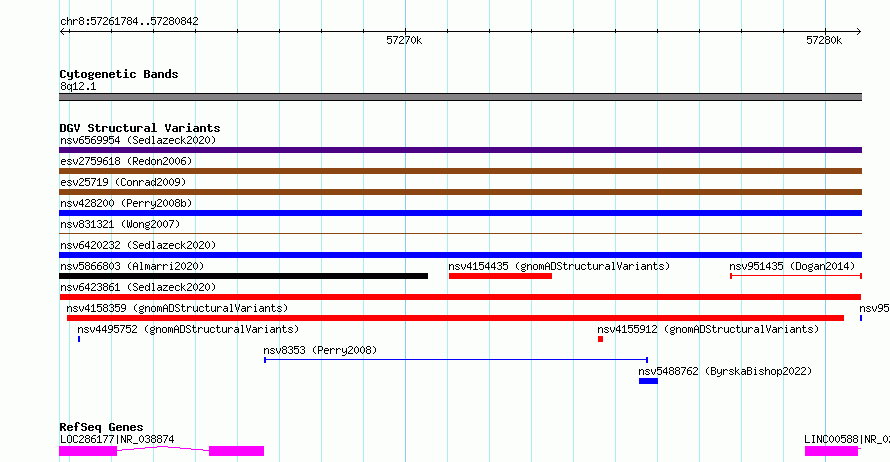Select the thin red nsv951435 span
The height and width of the screenshot is (462, 890).
796,276
